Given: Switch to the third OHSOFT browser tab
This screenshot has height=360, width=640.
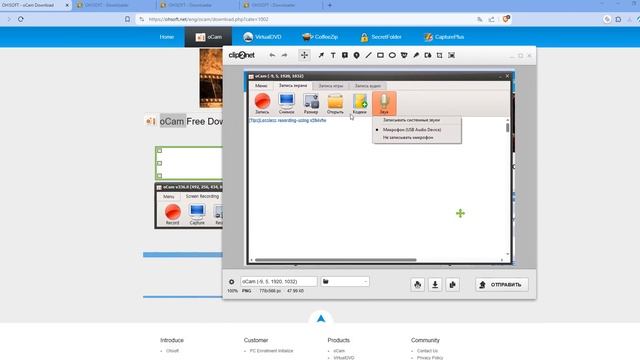Looking at the screenshot, I should click(x=198, y=5).
